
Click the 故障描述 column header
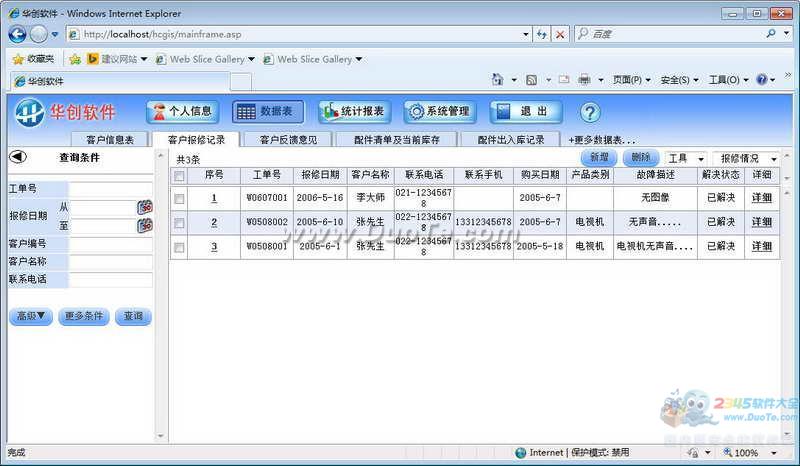(656, 175)
